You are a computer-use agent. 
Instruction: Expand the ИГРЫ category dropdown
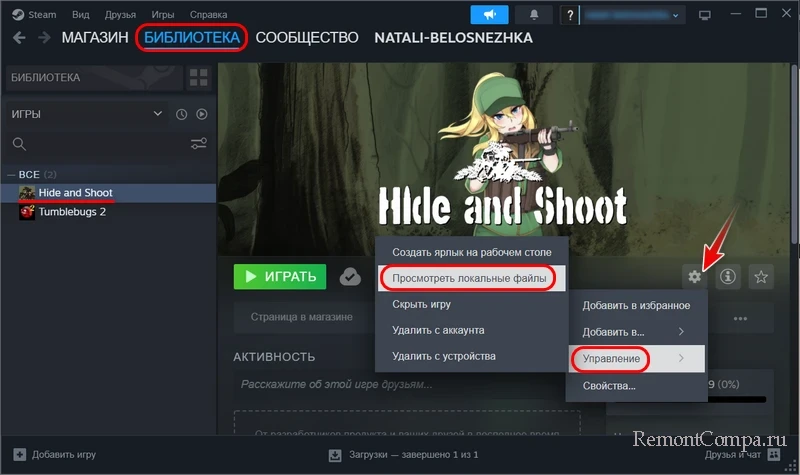(x=157, y=115)
